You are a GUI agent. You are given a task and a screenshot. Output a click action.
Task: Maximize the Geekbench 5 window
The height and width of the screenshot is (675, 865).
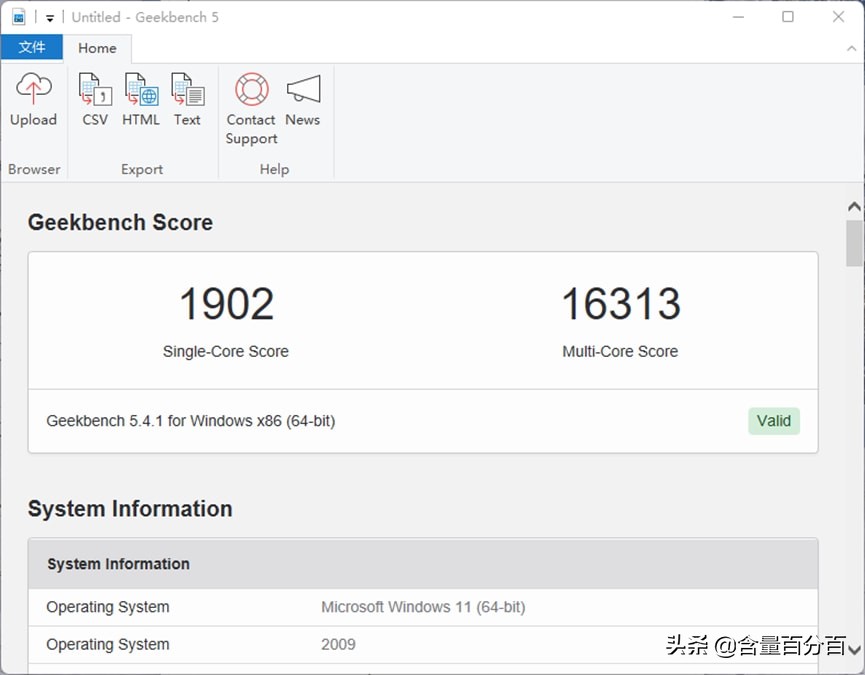point(788,17)
